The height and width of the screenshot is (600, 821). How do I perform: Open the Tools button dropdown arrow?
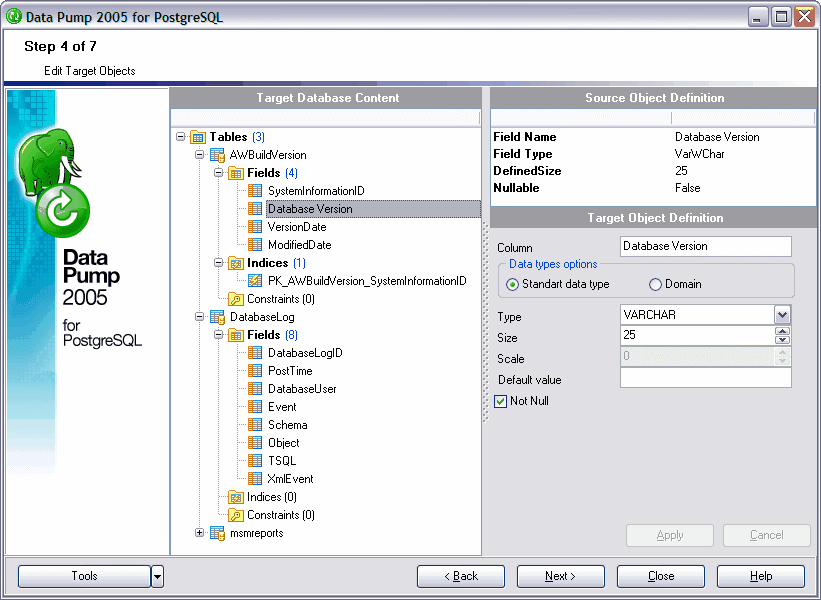click(157, 576)
